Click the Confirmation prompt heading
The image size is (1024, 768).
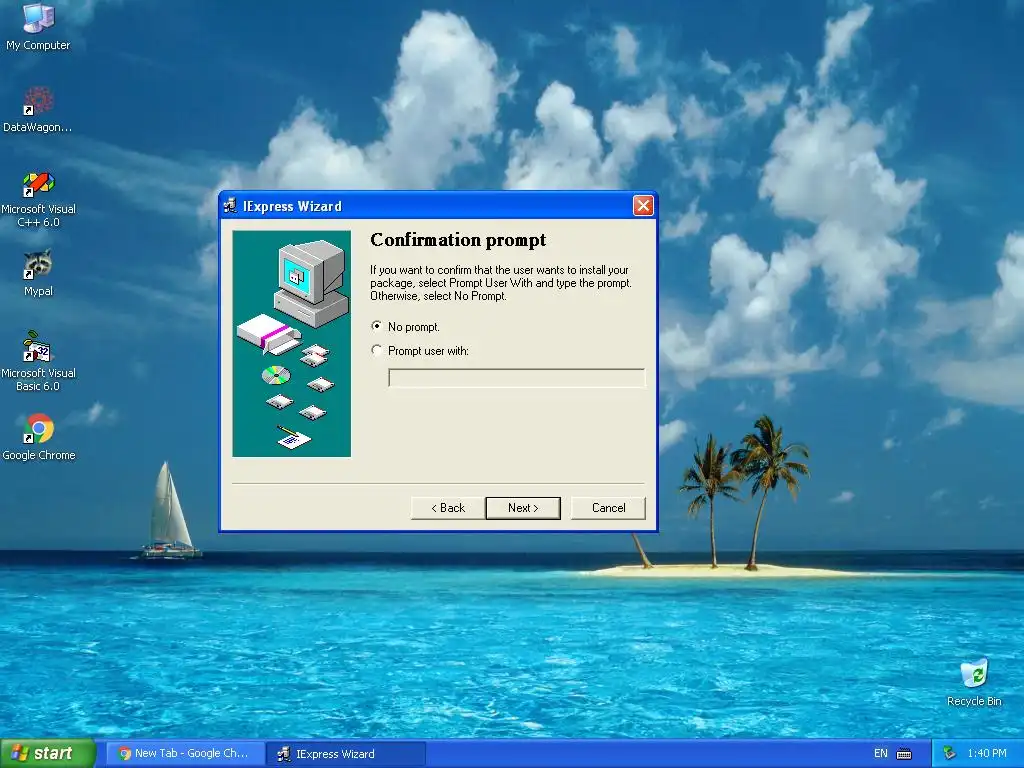(x=458, y=240)
